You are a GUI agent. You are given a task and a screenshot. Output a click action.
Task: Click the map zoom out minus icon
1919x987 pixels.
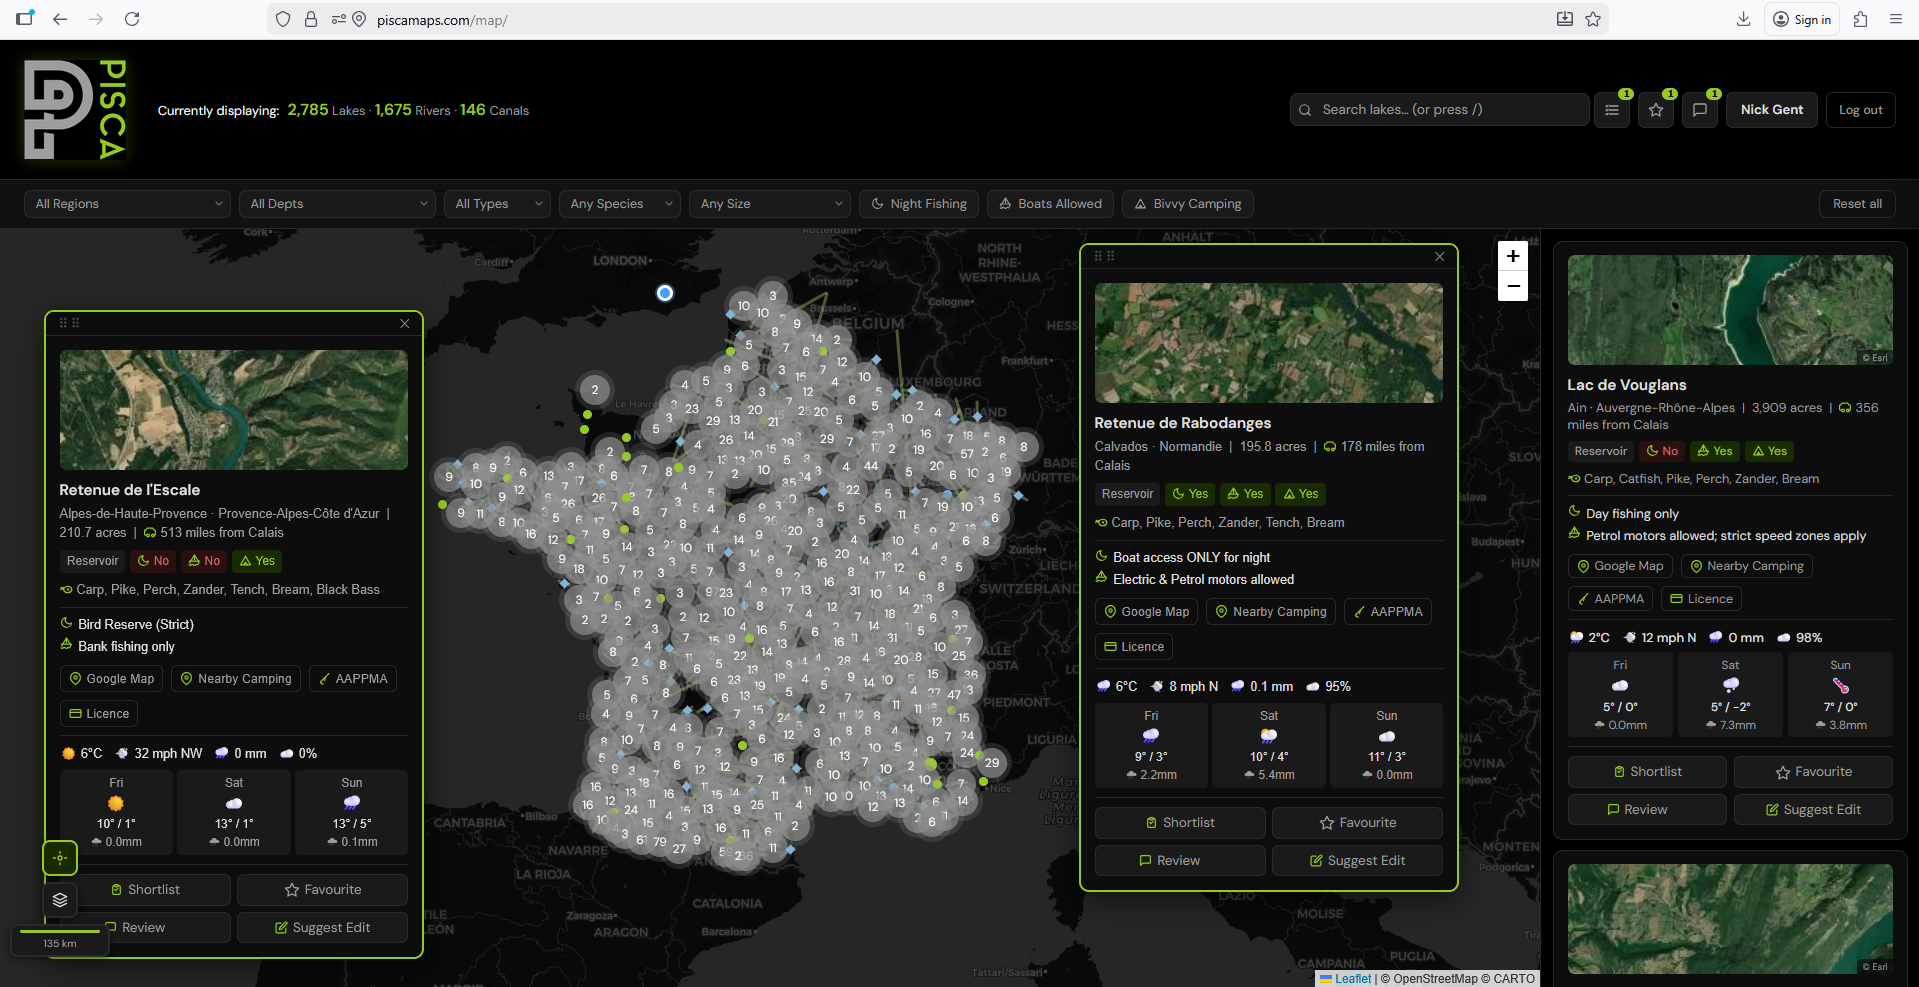point(1512,286)
